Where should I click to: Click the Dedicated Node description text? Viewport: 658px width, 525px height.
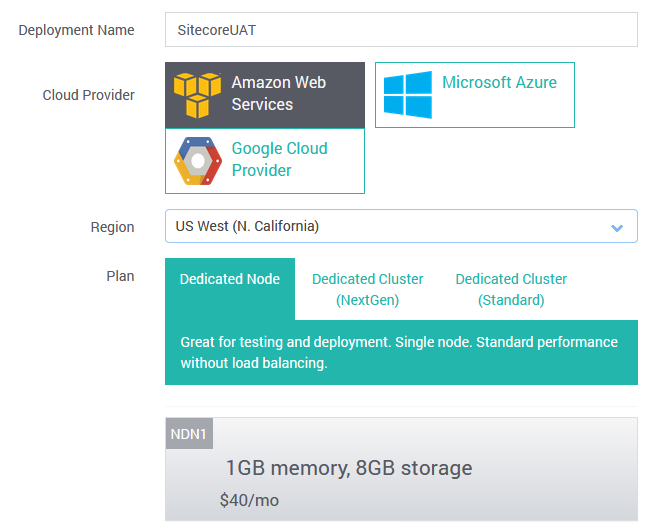pyautogui.click(x=399, y=353)
